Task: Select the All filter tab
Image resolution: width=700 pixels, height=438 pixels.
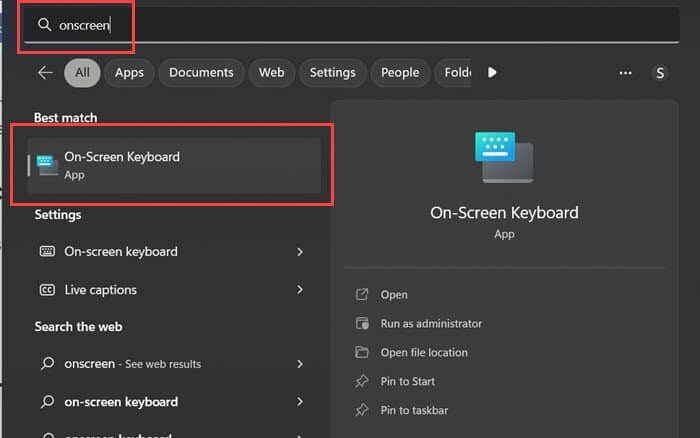Action: (82, 72)
